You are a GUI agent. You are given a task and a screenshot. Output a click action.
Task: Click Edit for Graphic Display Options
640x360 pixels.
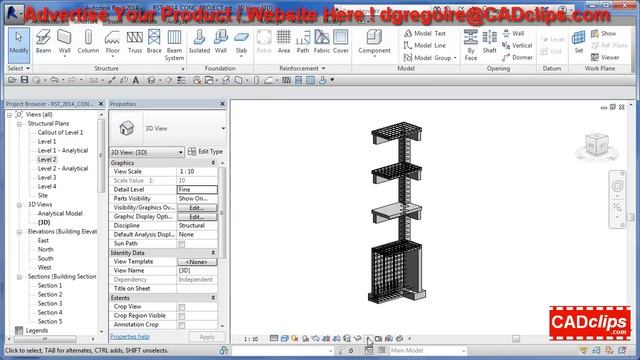pyautogui.click(x=197, y=217)
